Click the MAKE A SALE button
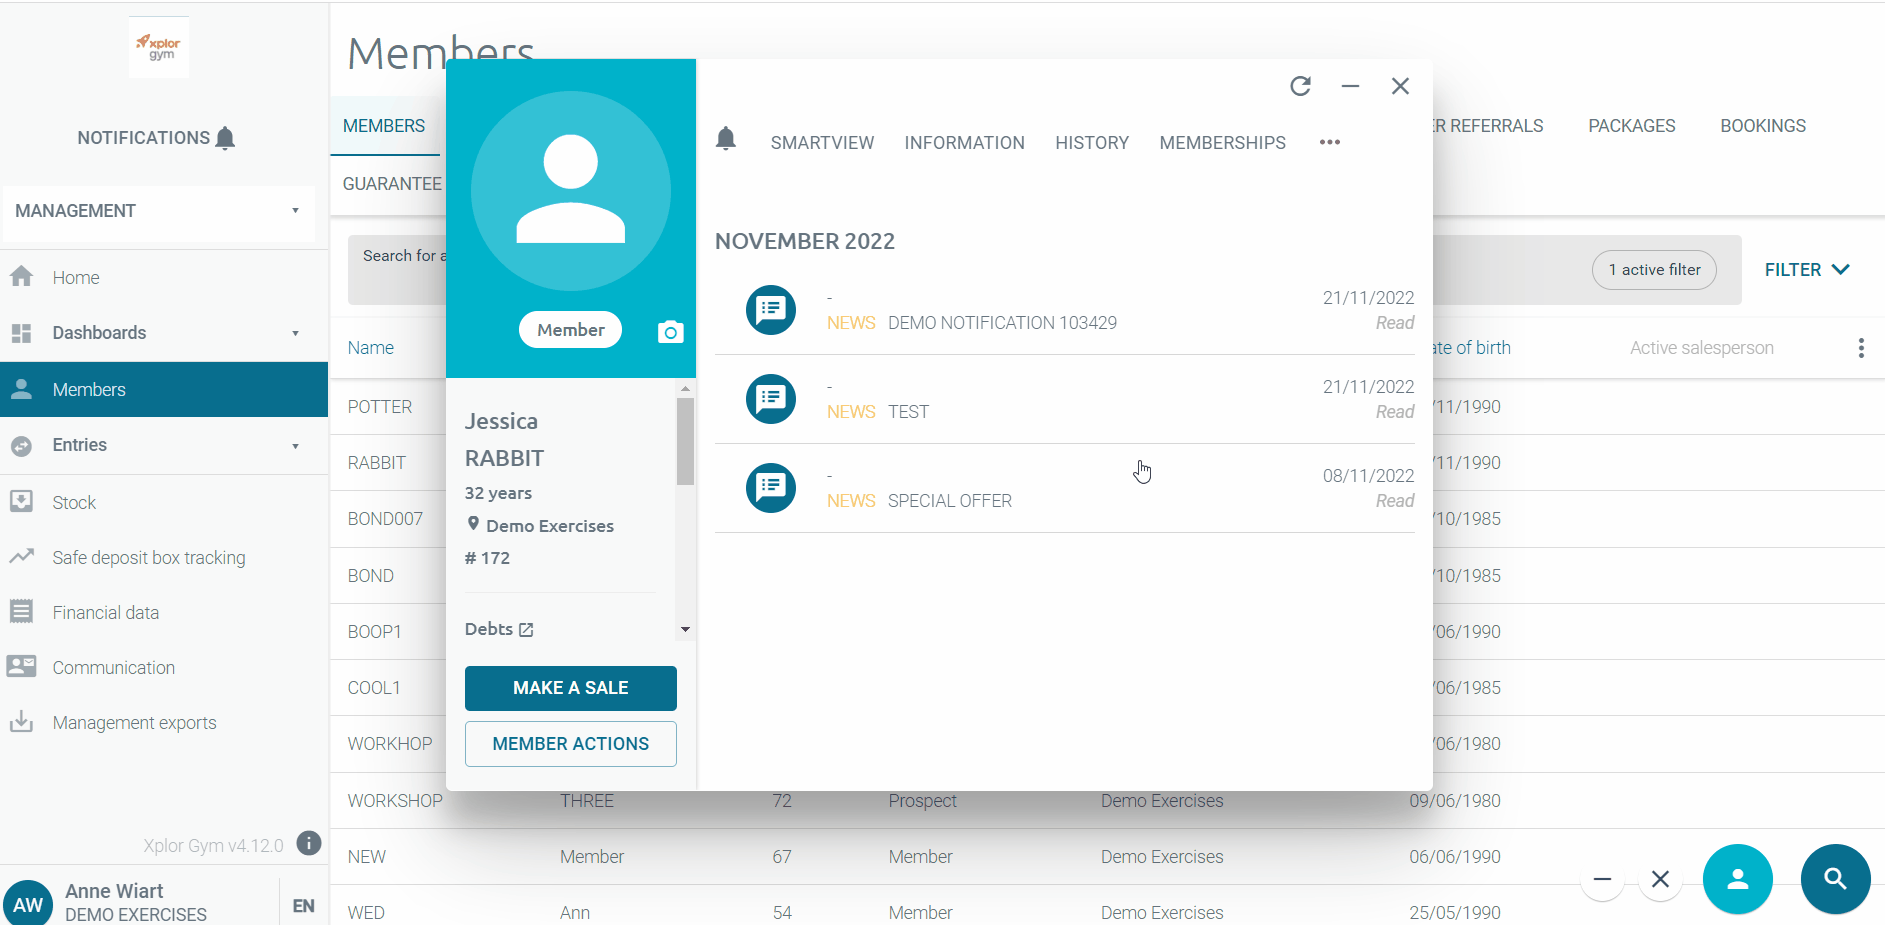 570,688
